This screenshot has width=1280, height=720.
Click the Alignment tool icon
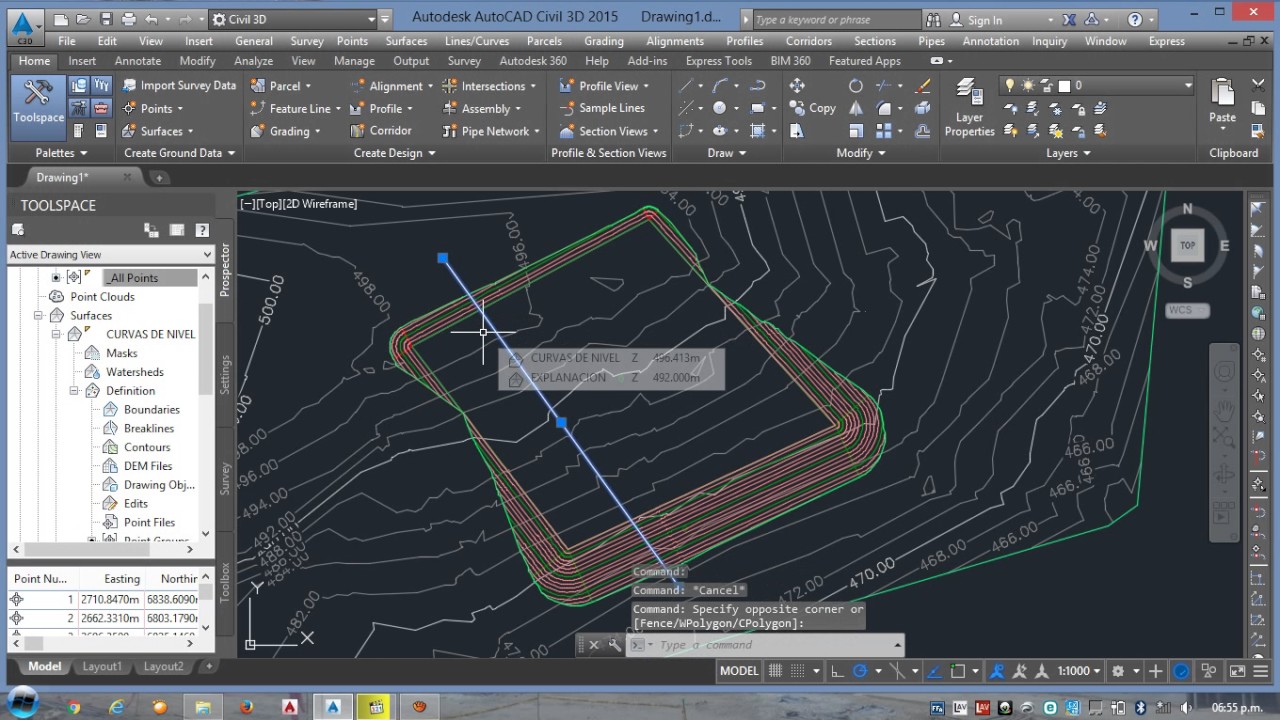click(358, 86)
